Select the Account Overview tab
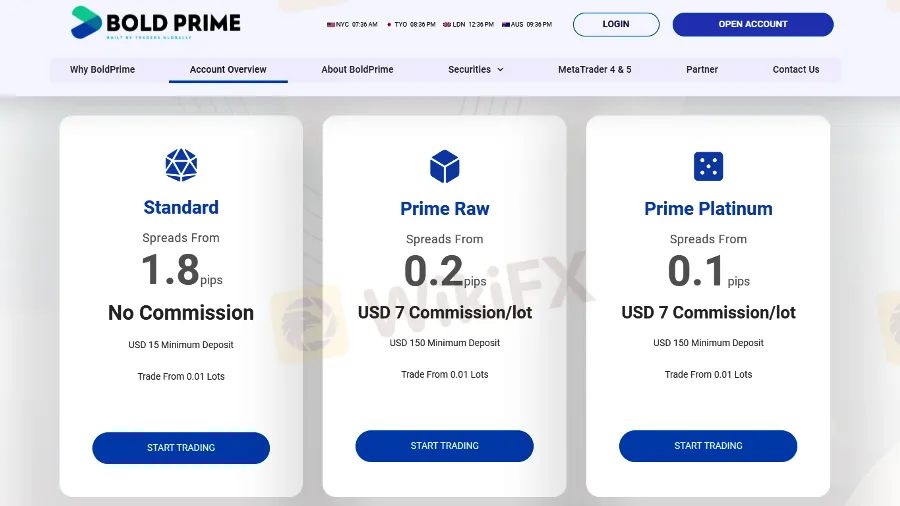Viewport: 900px width, 506px height. 228,70
